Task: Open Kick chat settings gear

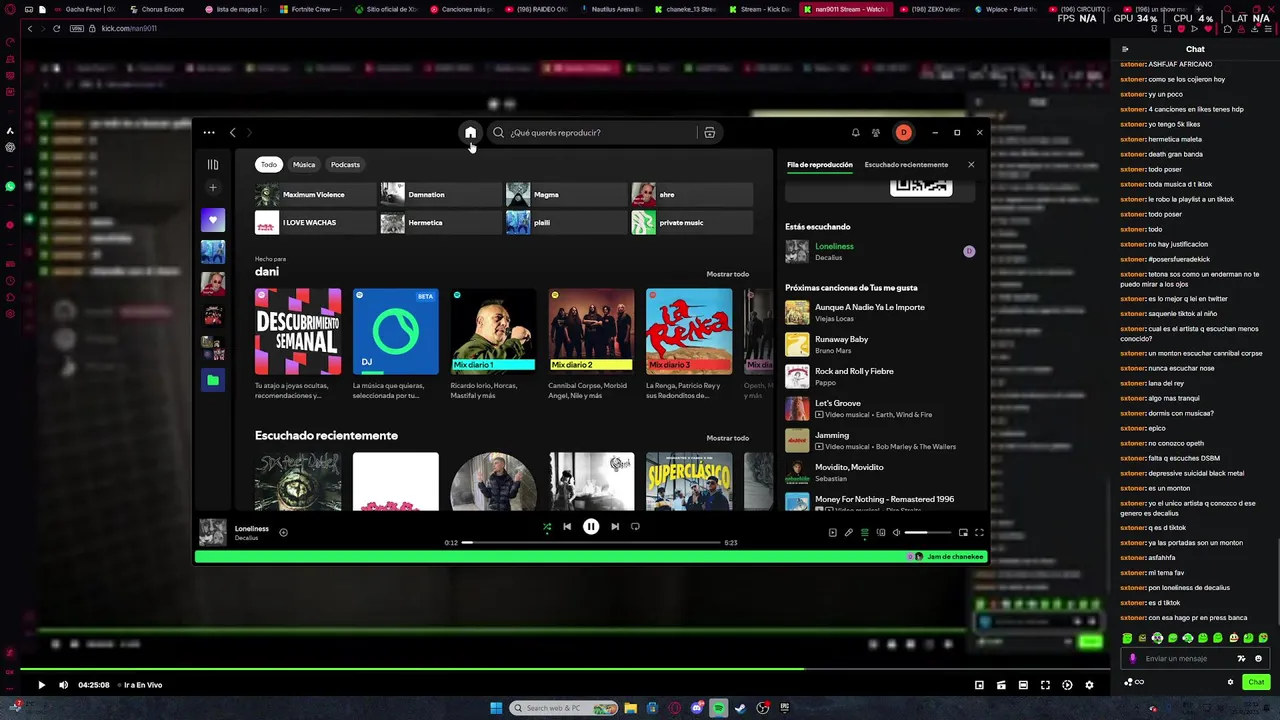Action: (1230, 682)
